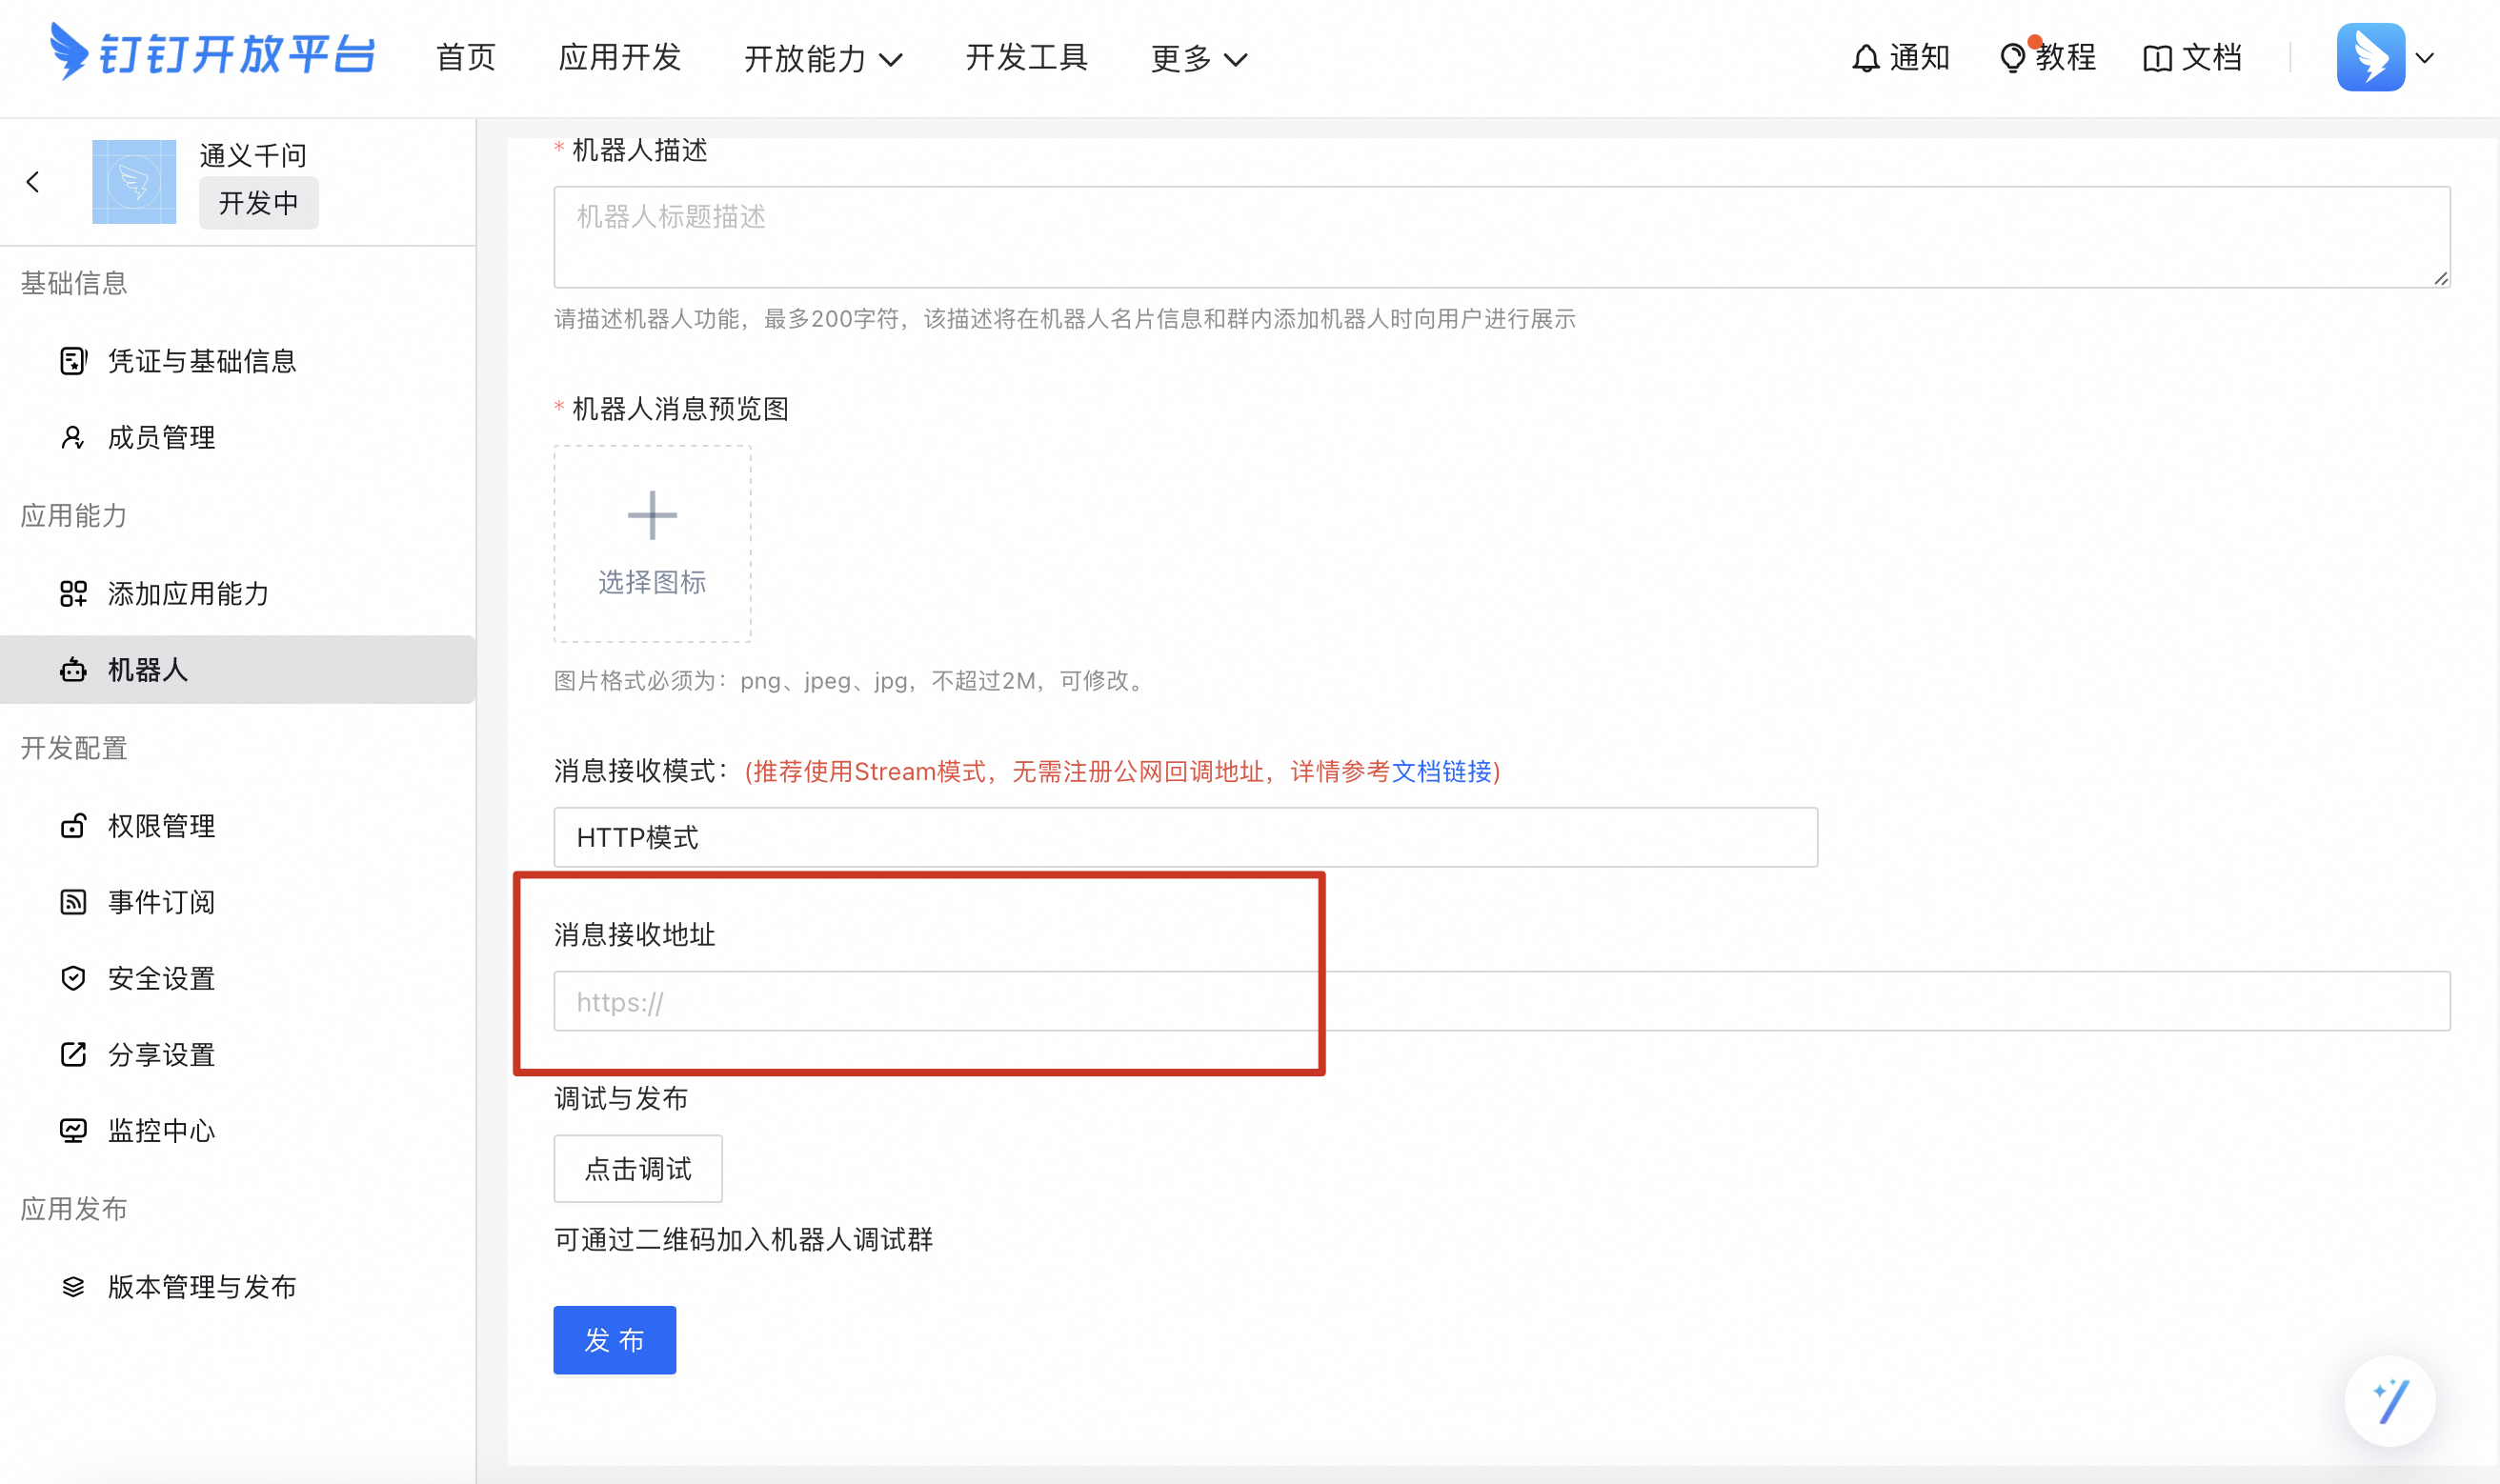Click the plus icon to 选择图标
The image size is (2500, 1484).
point(652,516)
